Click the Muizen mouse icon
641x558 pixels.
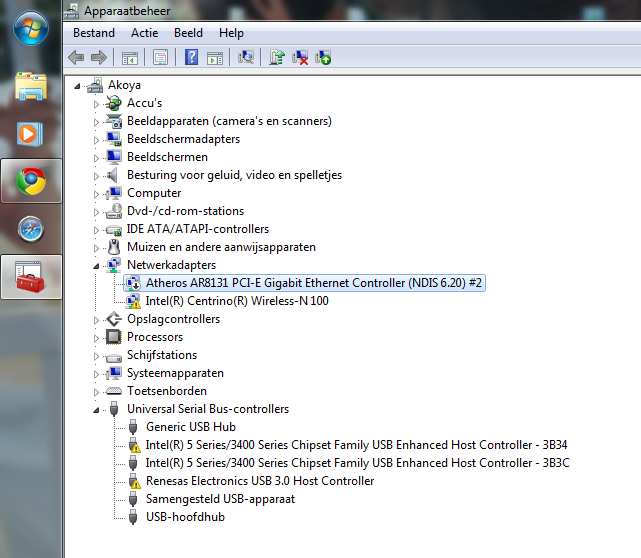(114, 247)
